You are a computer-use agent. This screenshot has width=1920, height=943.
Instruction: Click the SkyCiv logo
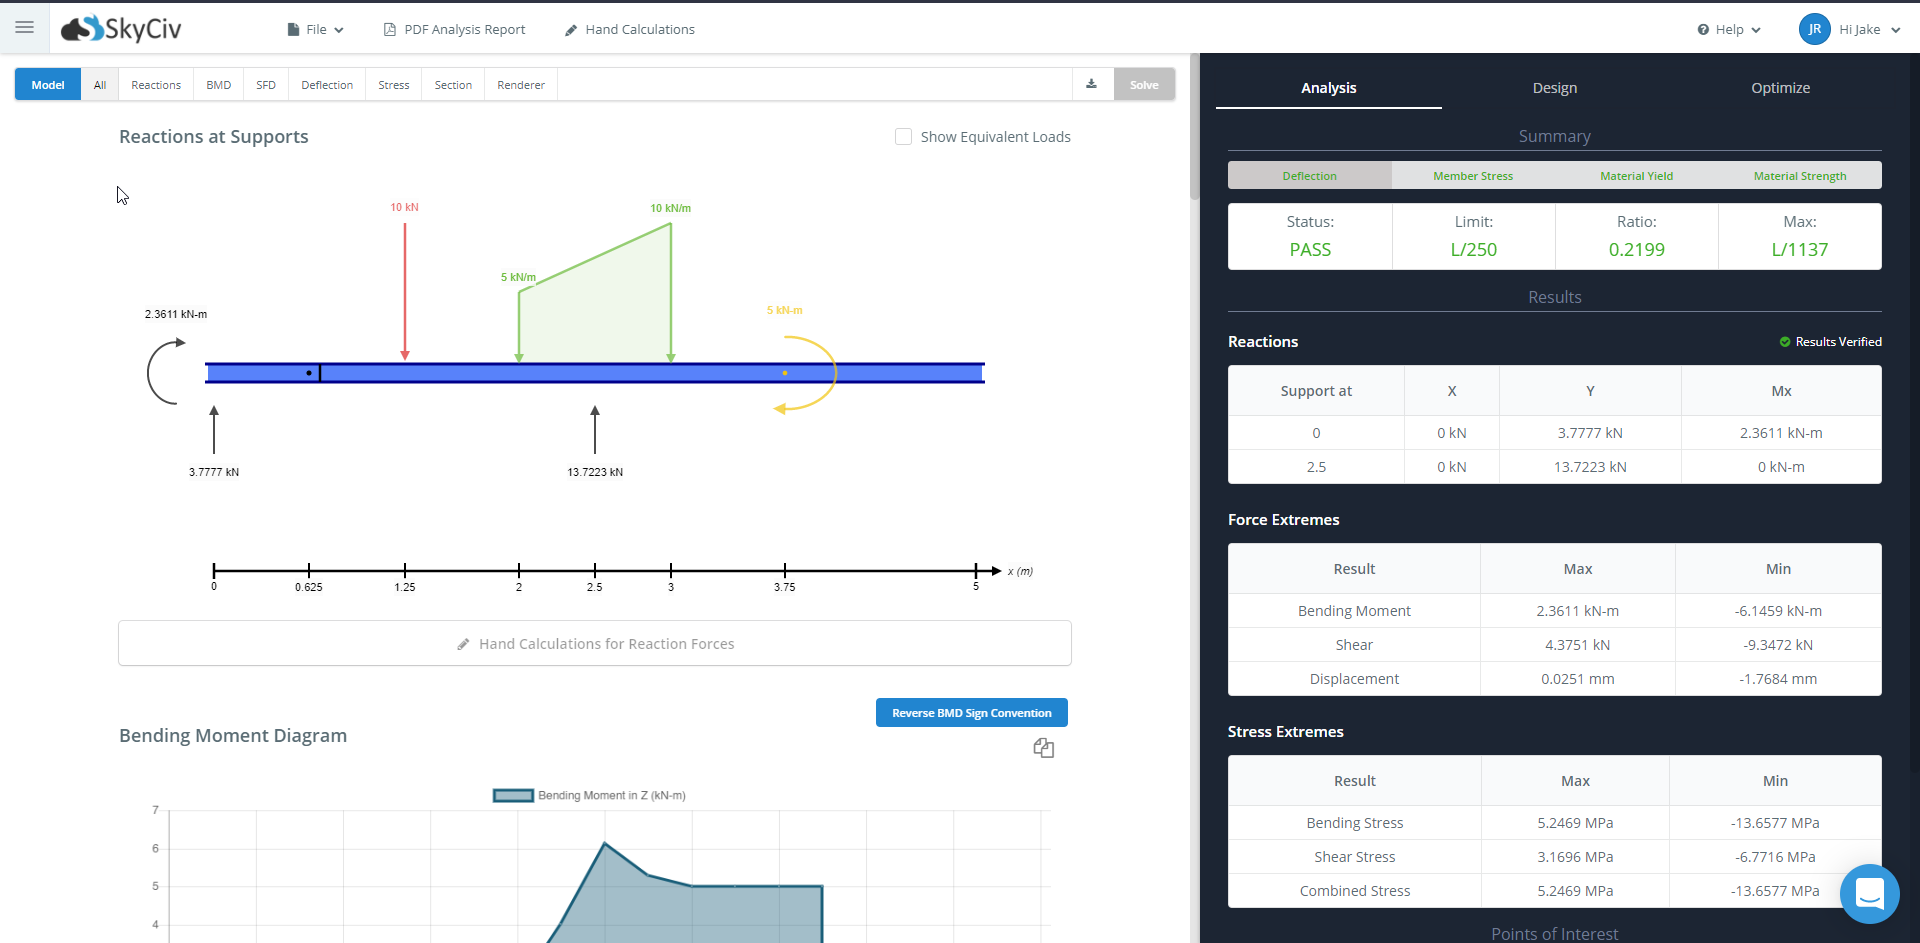click(x=121, y=29)
